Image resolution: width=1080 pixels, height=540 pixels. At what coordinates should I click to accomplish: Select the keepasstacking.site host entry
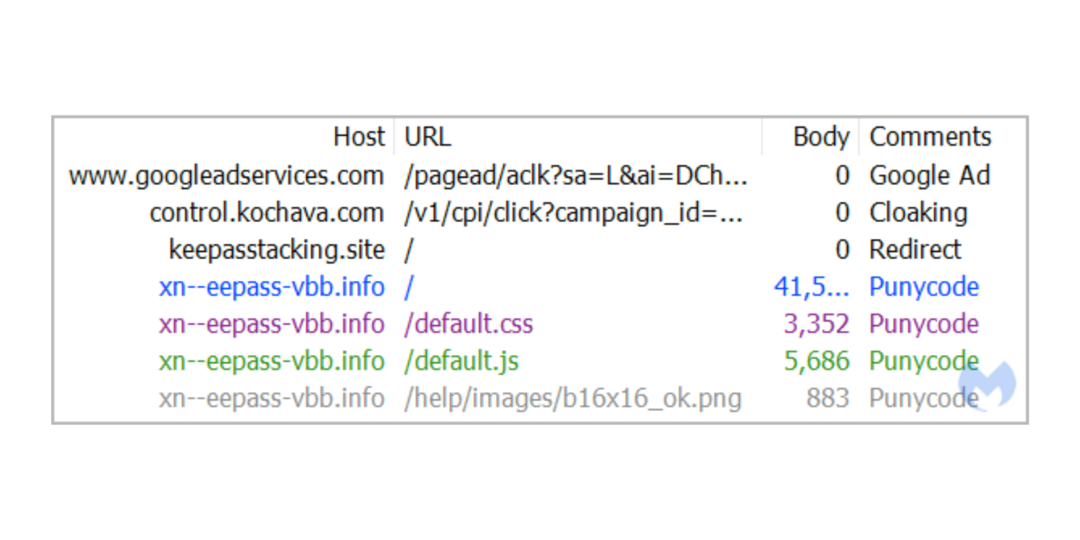277,250
